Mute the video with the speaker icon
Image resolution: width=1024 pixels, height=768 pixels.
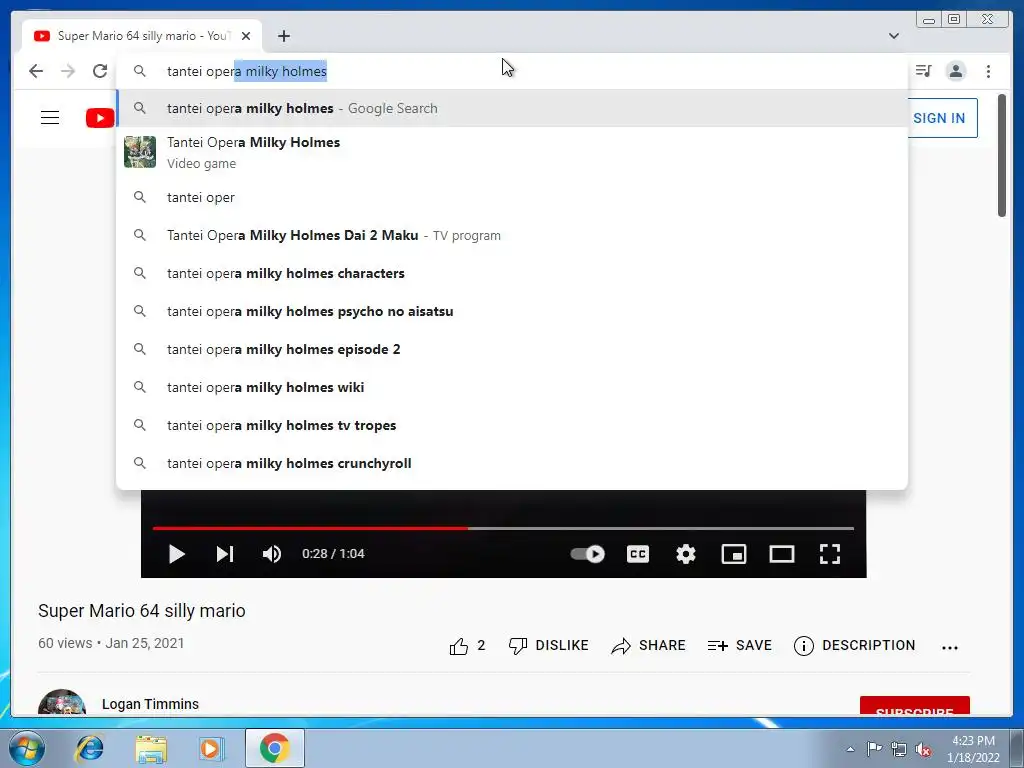[x=272, y=554]
